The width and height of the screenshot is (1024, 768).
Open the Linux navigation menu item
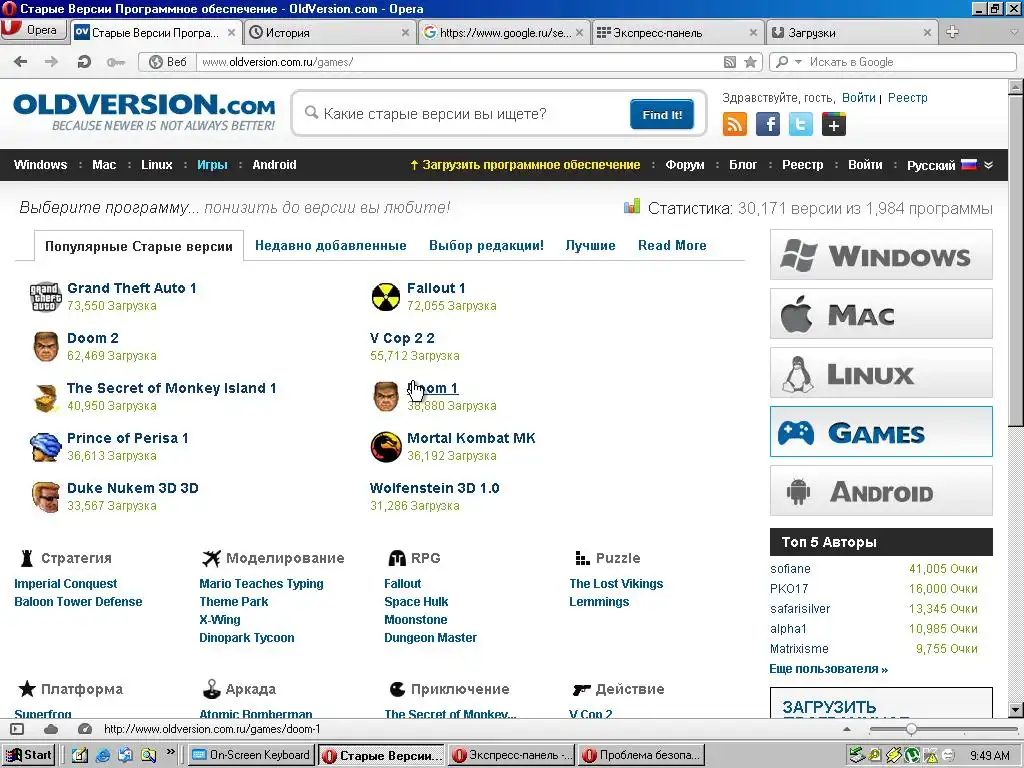157,165
